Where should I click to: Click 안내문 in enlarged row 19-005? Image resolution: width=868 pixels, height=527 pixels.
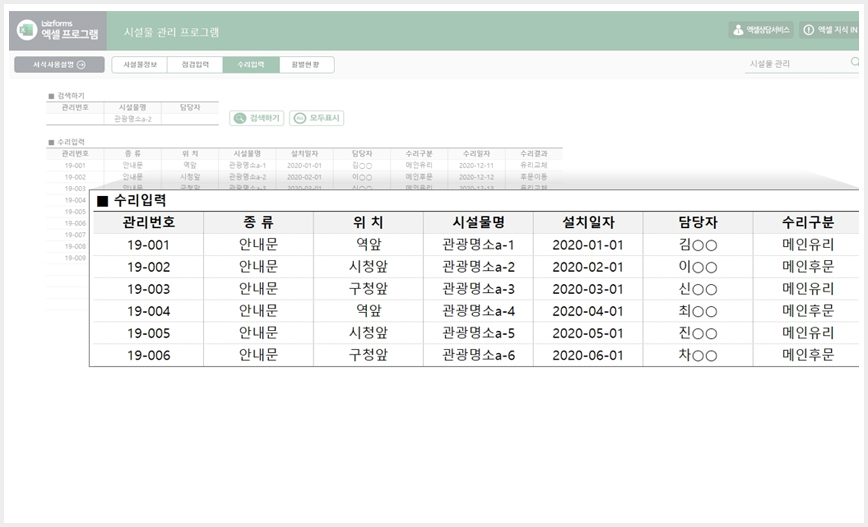[258, 333]
